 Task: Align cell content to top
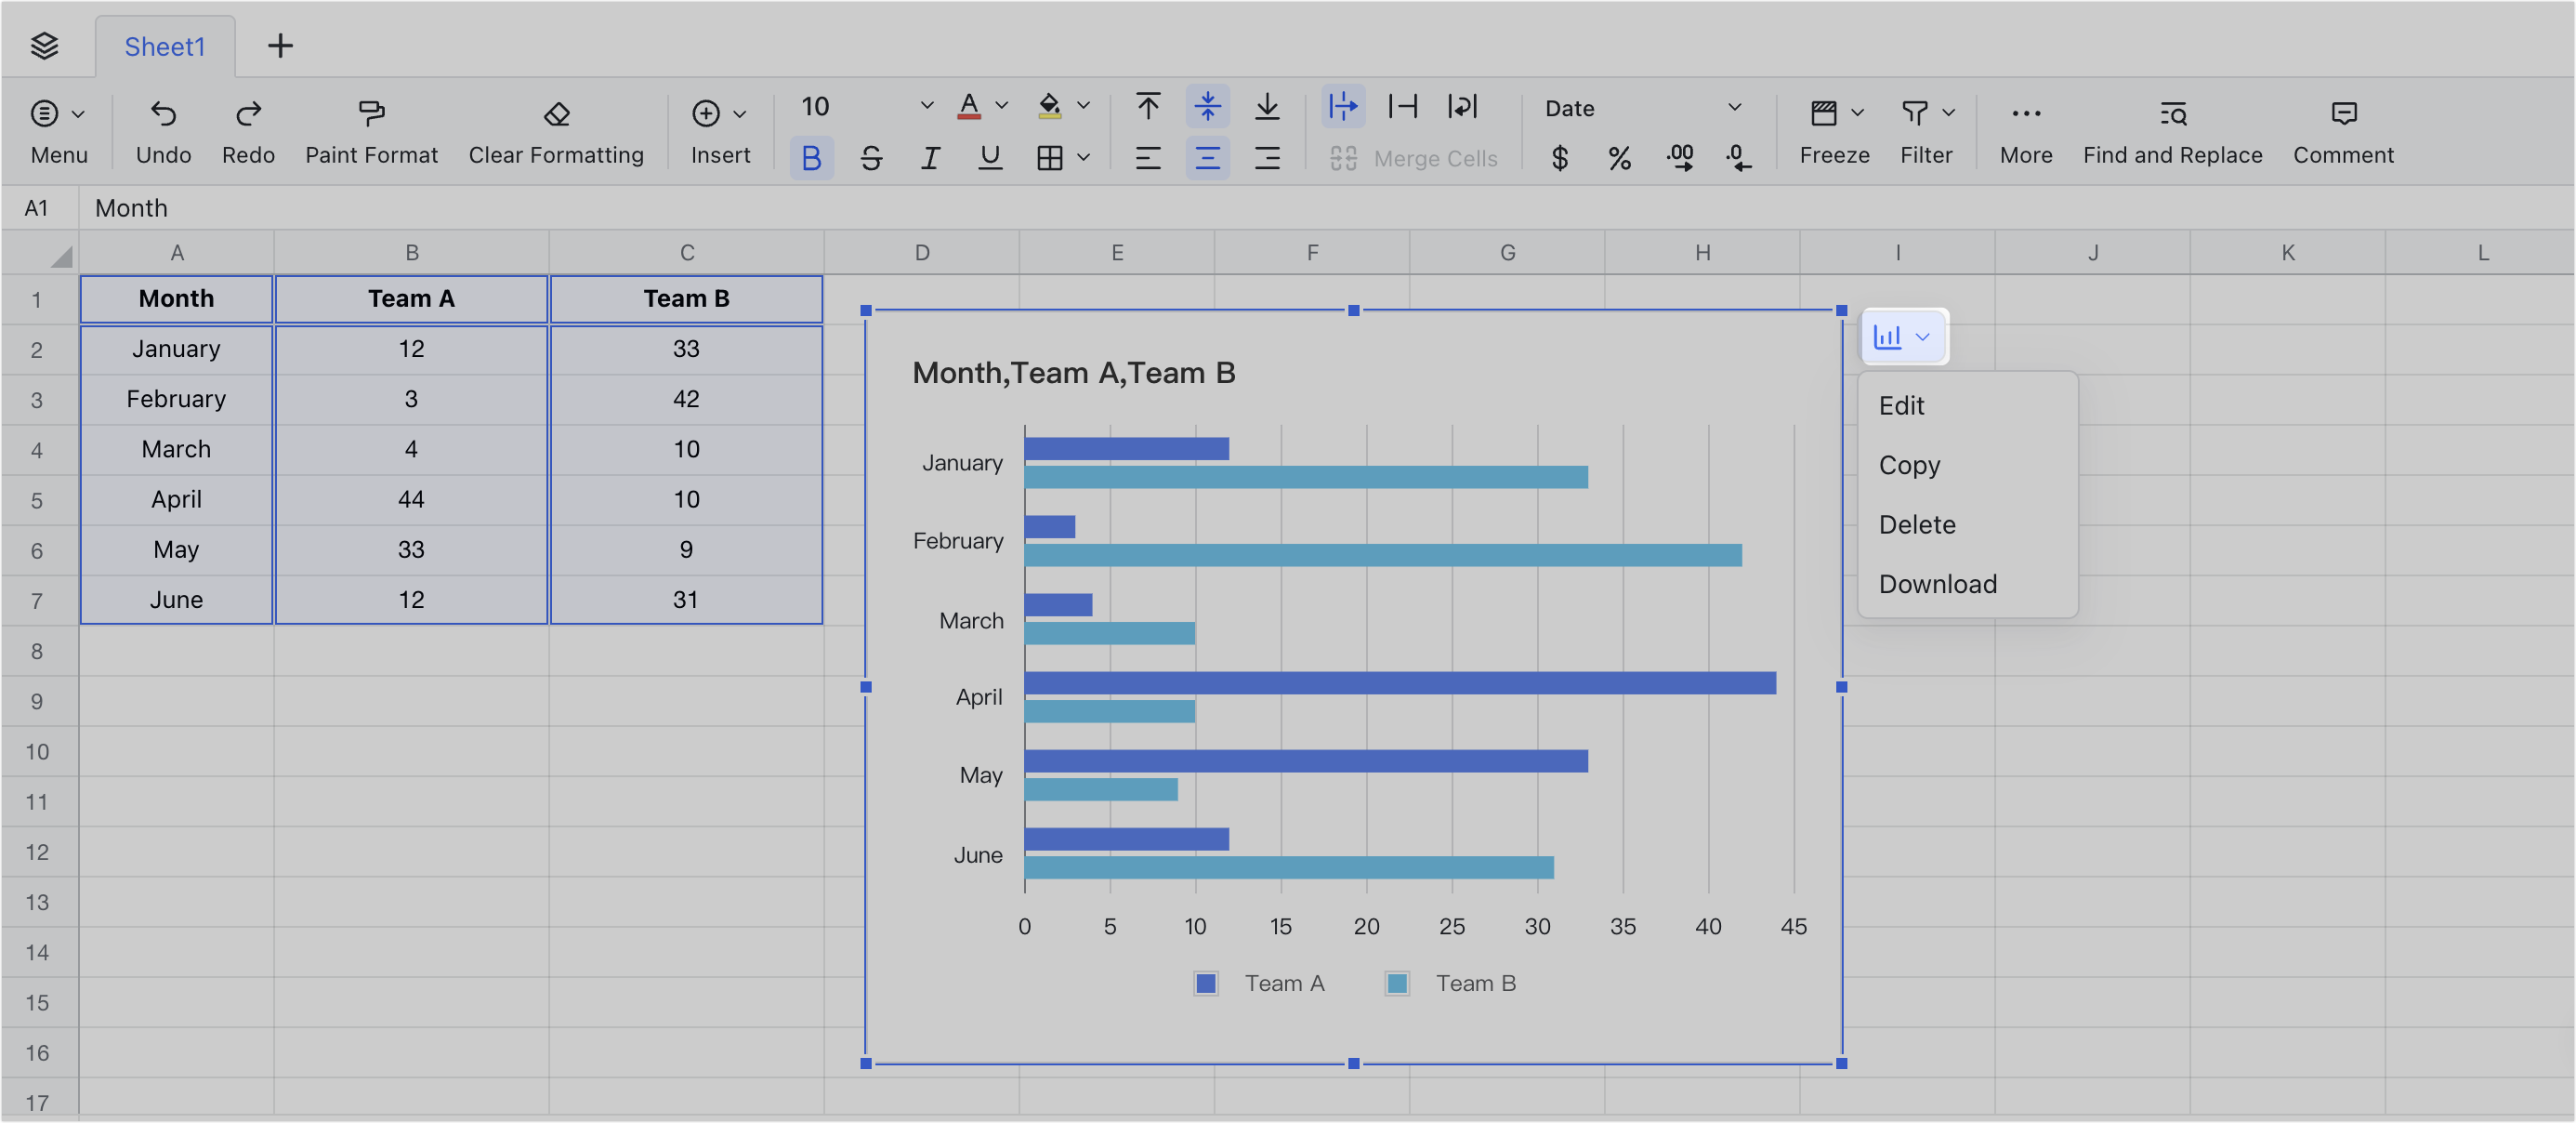click(x=1148, y=106)
